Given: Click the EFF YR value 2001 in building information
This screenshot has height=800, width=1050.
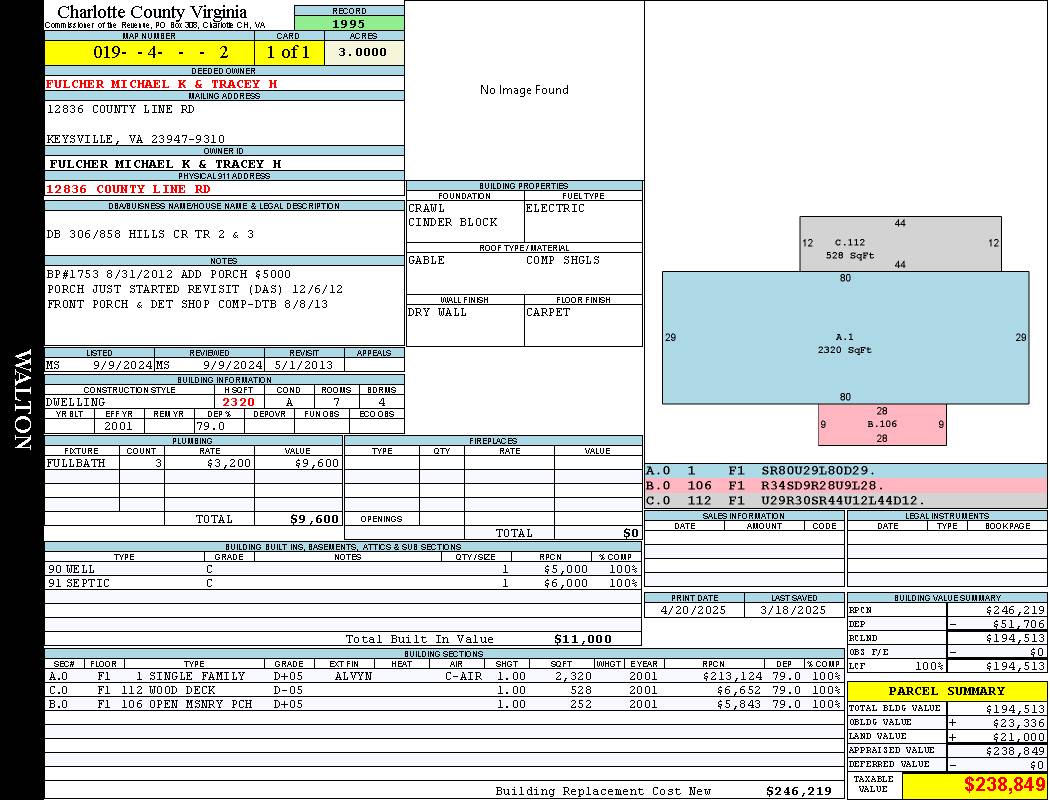Looking at the screenshot, I should (x=118, y=426).
